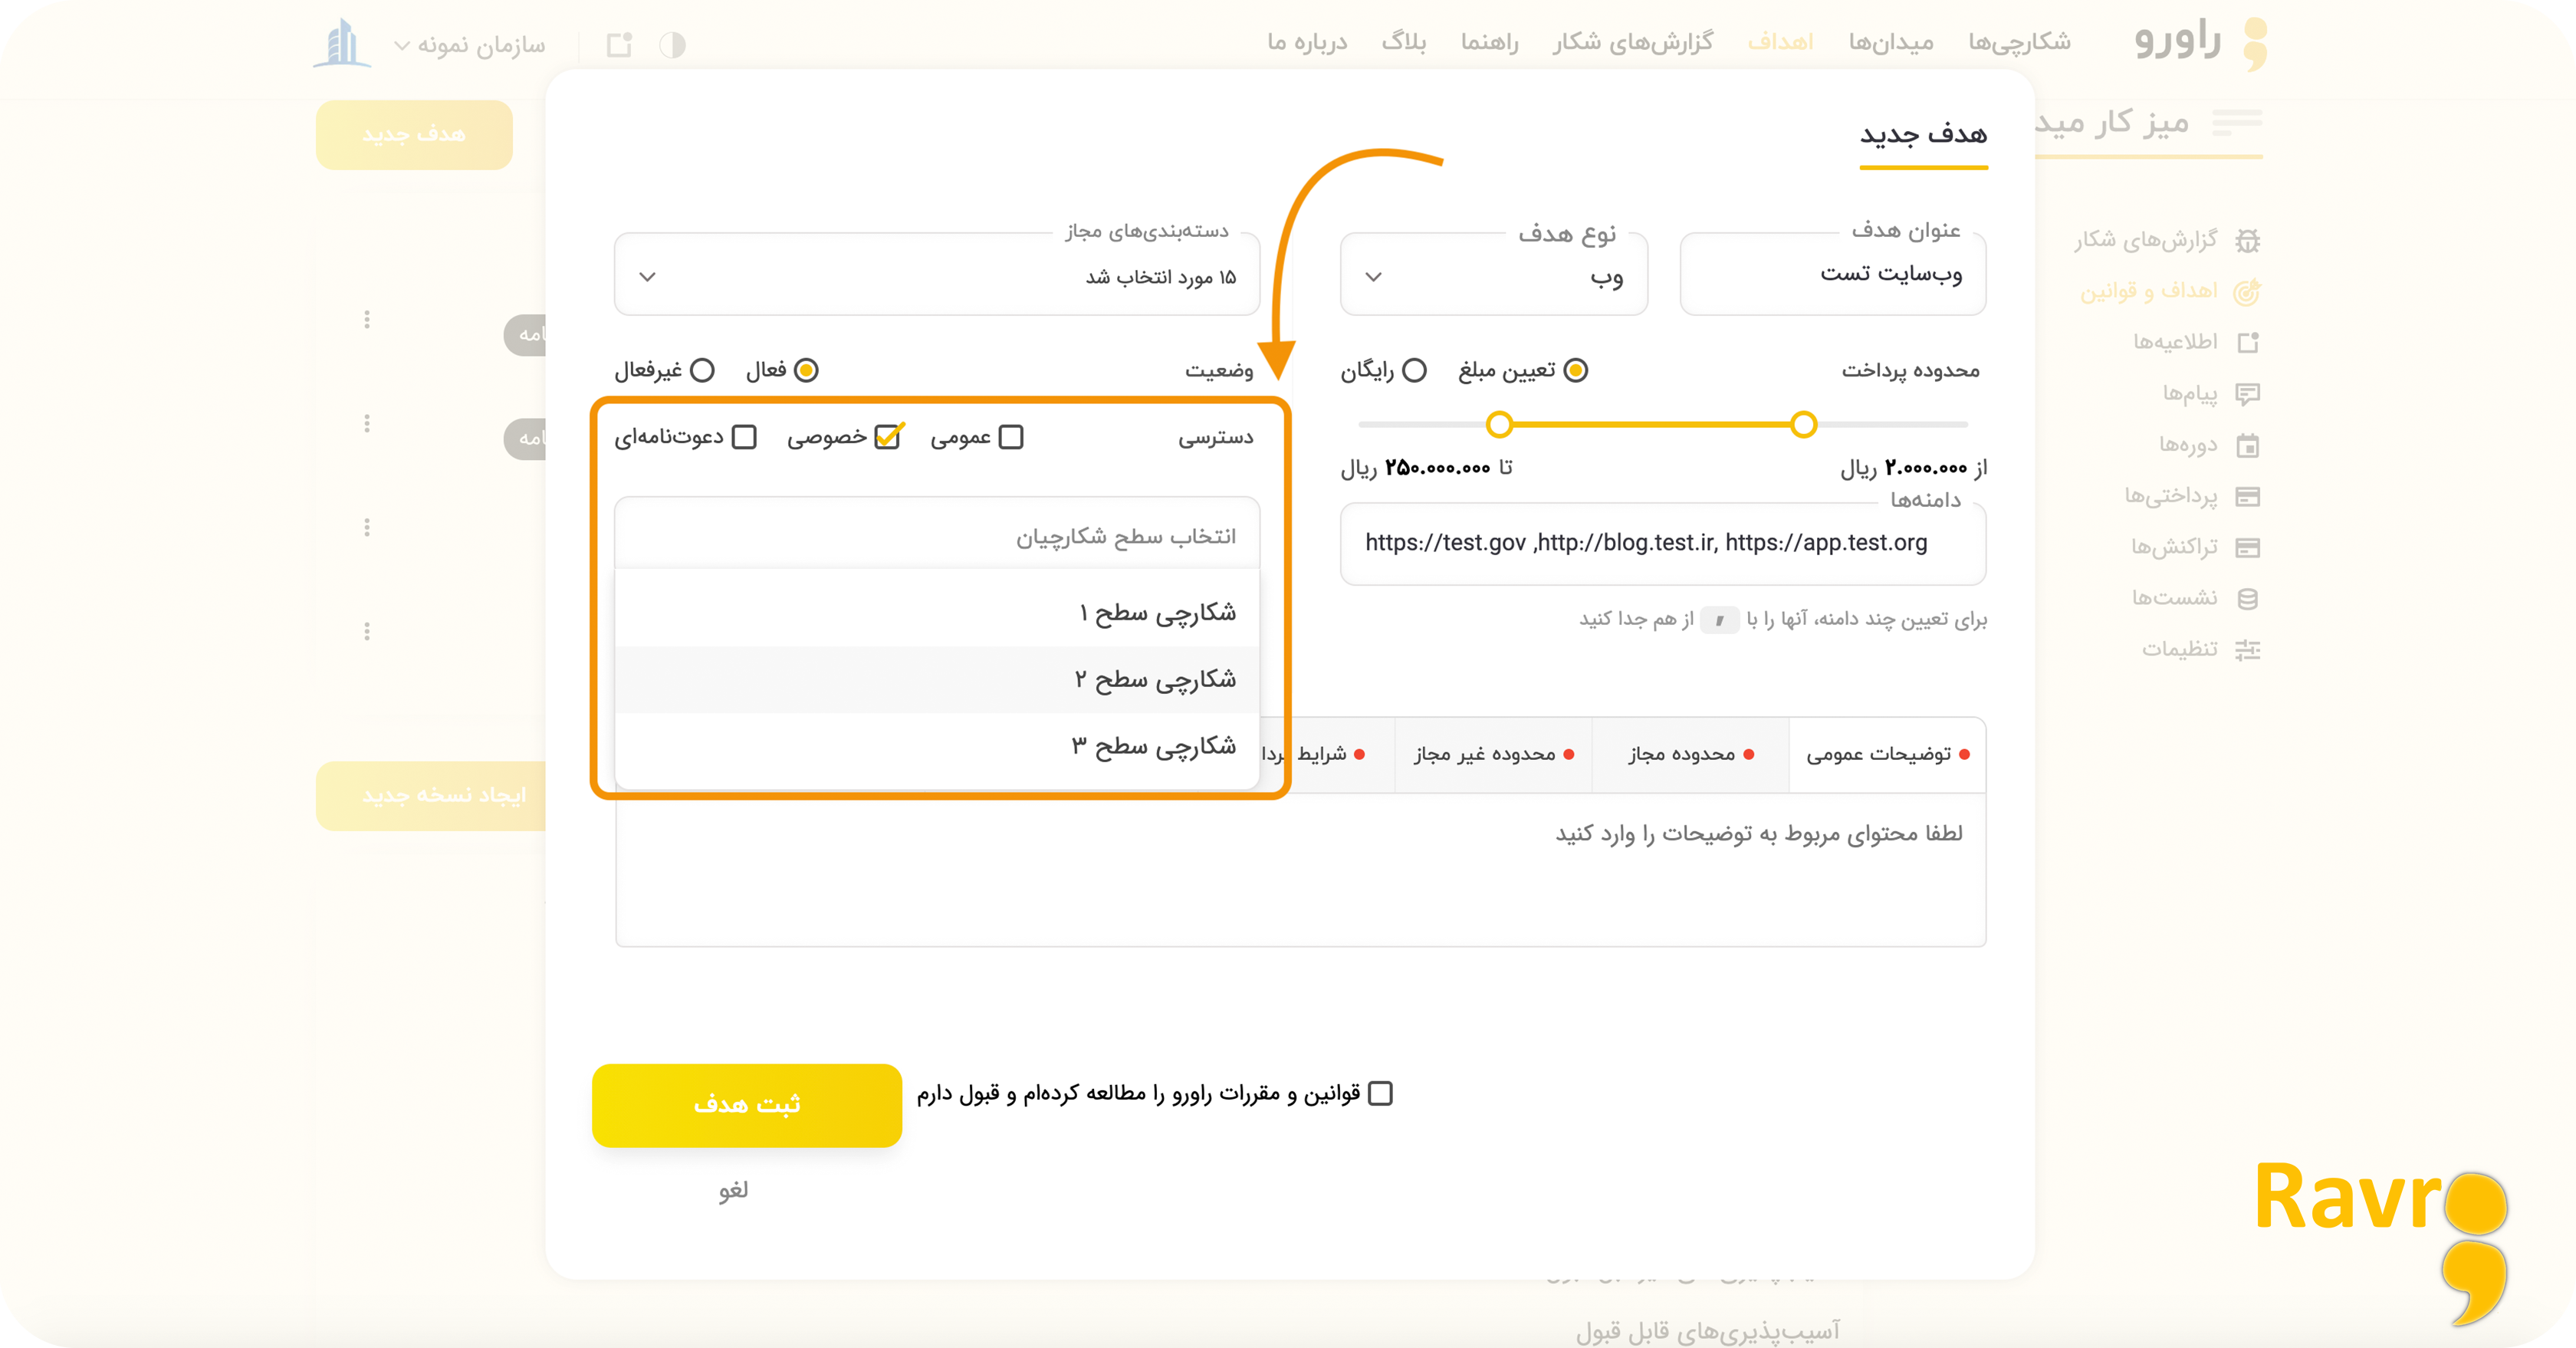2576x1348 pixels.
Task: Select the رایگان payment radio button
Action: pos(1414,370)
